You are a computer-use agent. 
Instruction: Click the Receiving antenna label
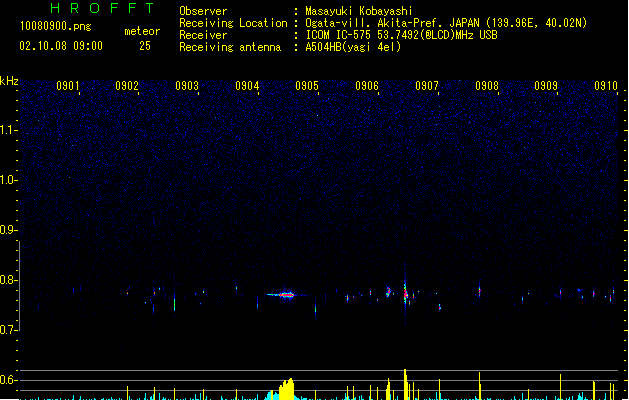tap(230, 47)
